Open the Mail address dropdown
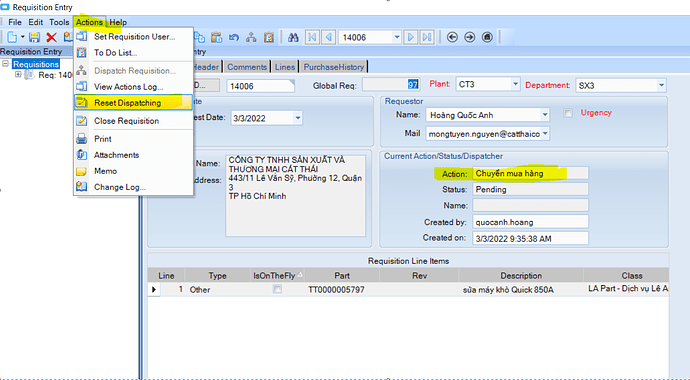Viewport: 690px width, 380px height. coord(545,134)
